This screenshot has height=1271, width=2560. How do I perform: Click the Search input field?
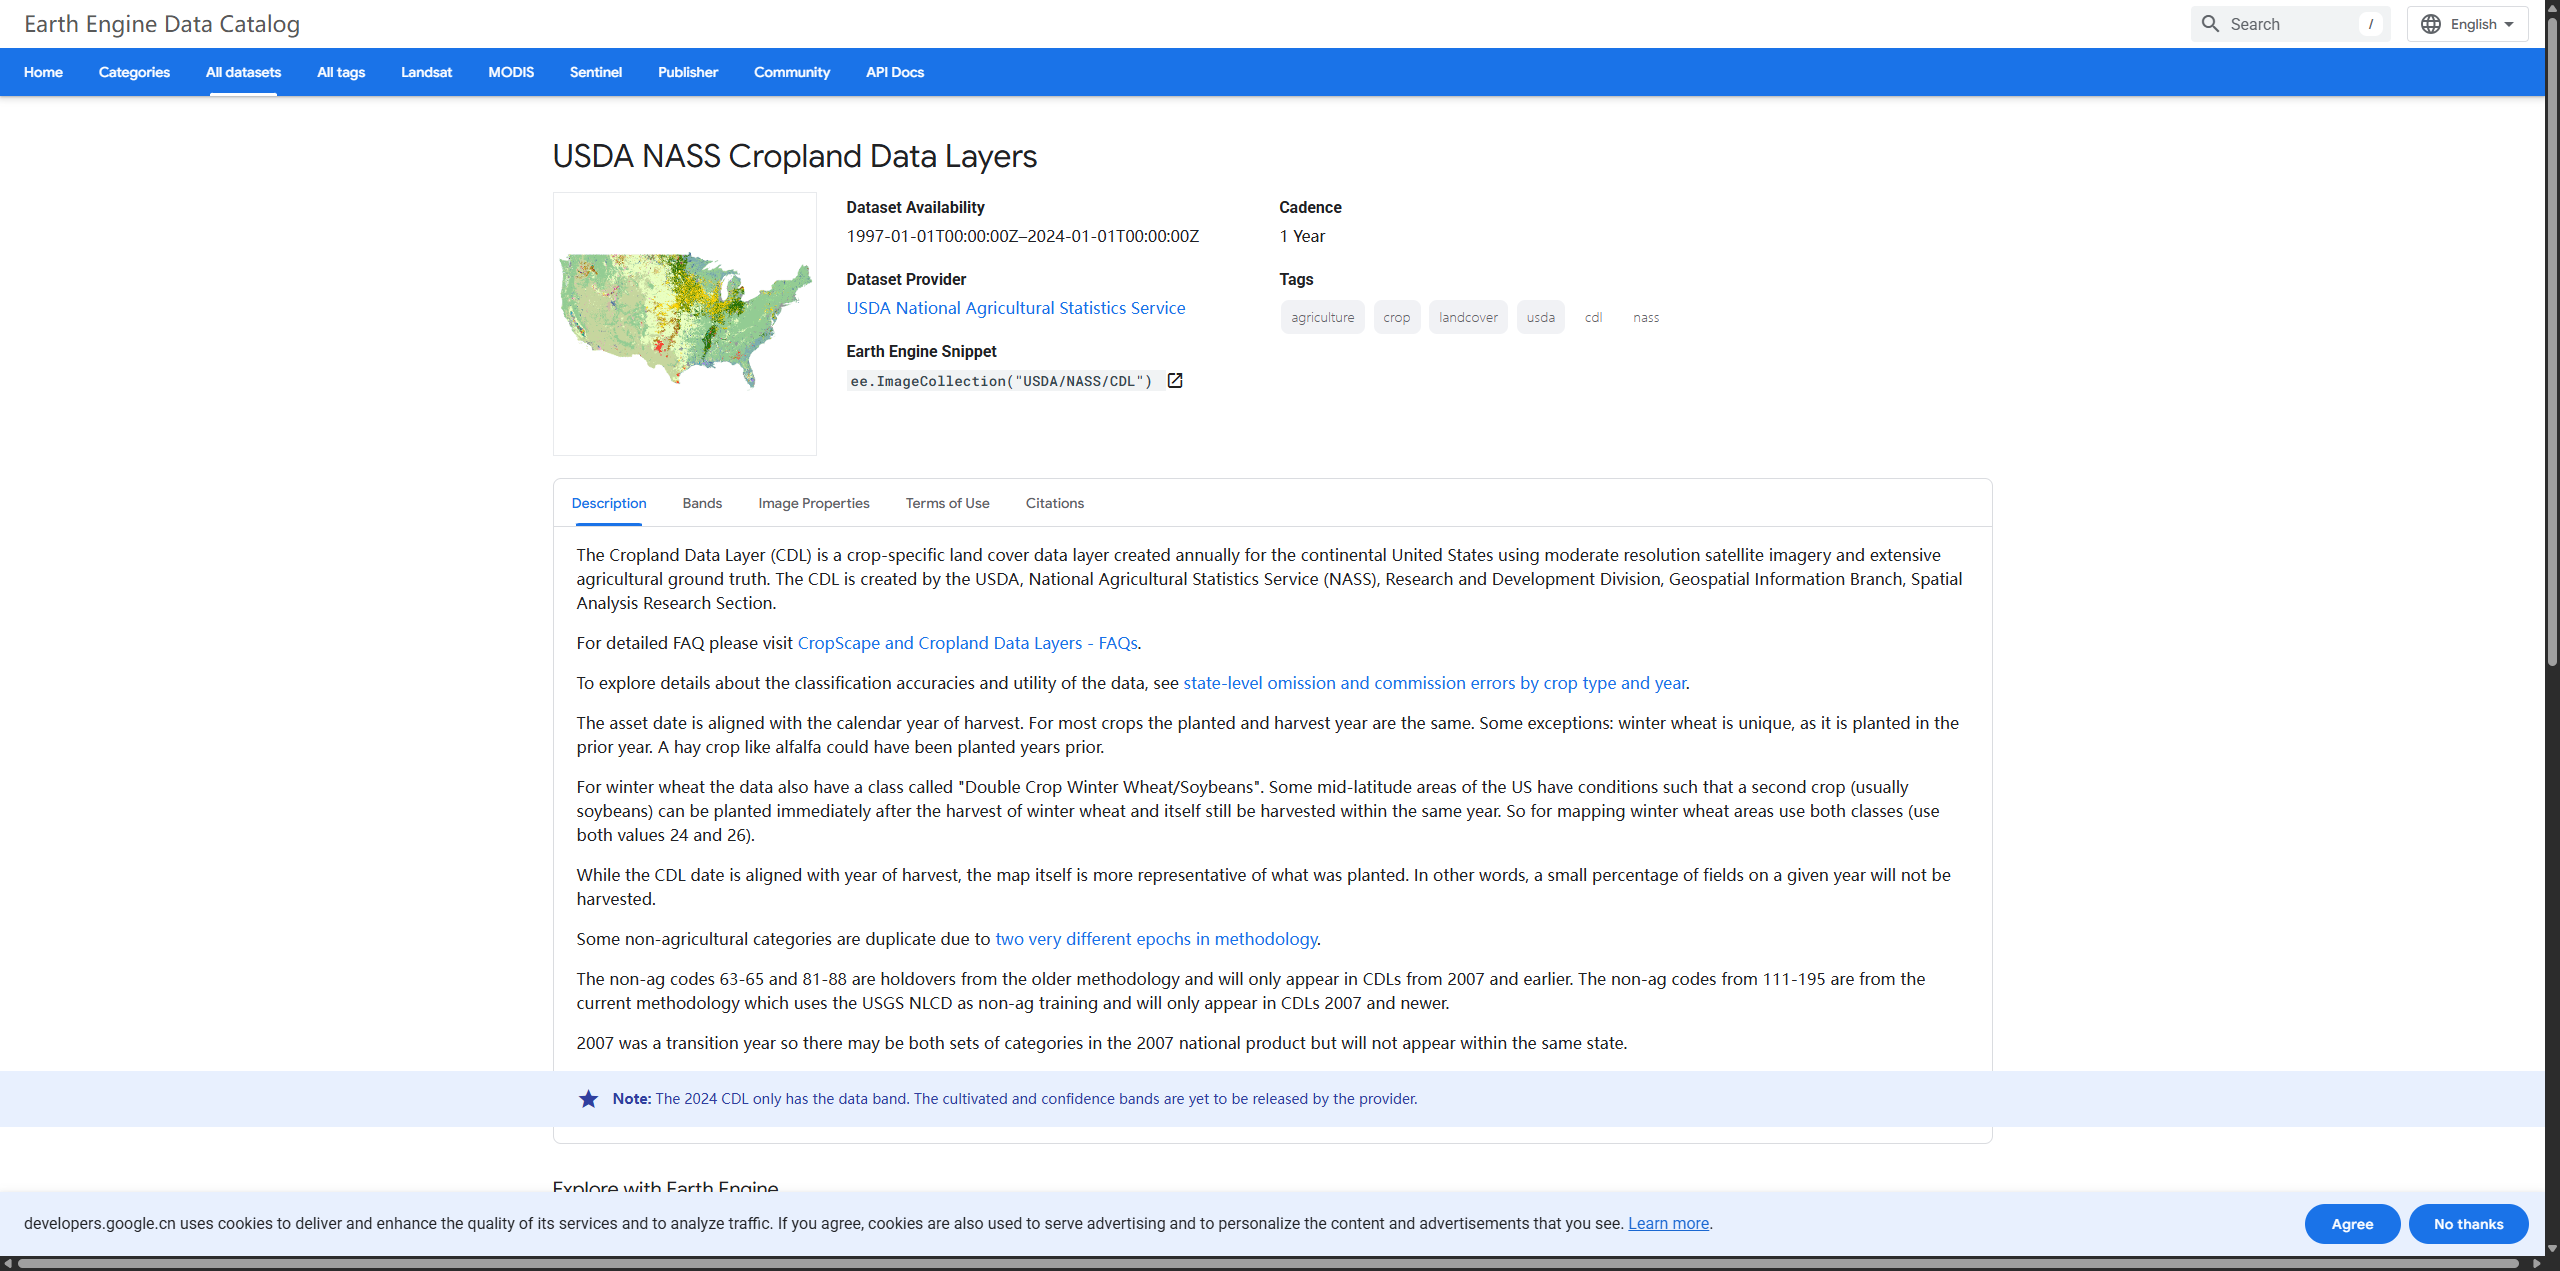click(2290, 24)
